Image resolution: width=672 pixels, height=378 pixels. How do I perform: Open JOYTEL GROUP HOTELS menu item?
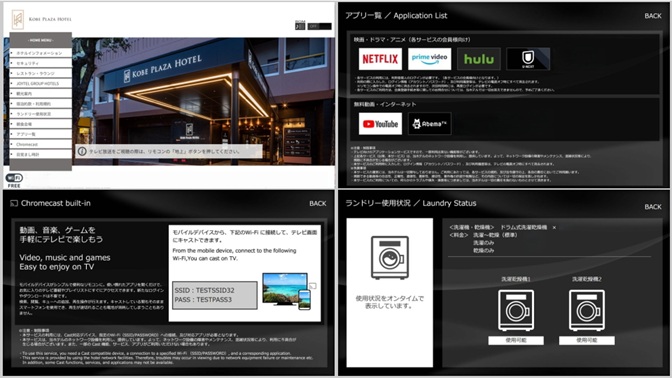(x=41, y=84)
